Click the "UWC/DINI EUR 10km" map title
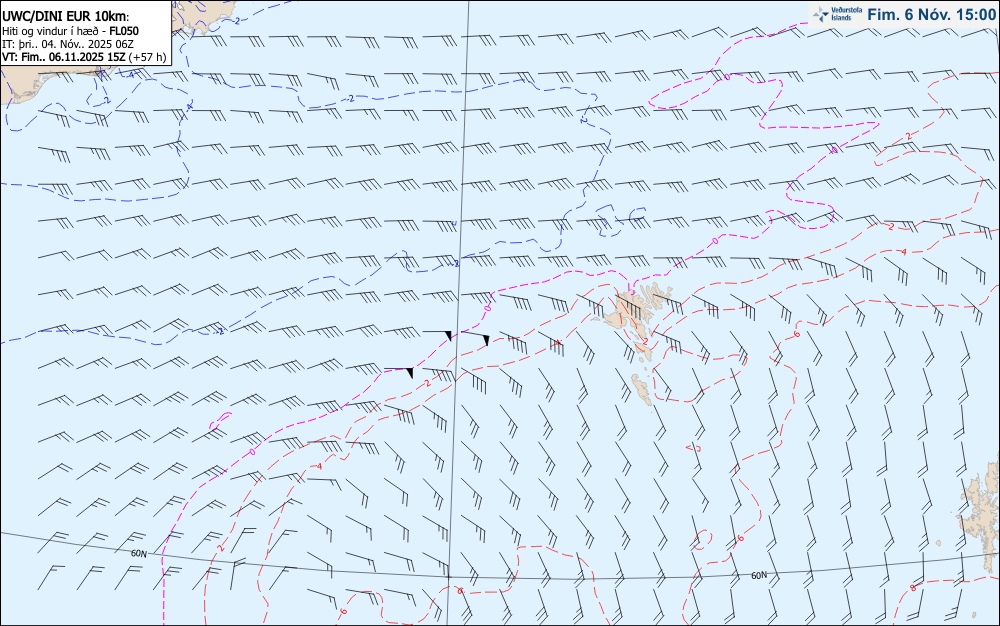The width and height of the screenshot is (1000, 626). [65, 17]
